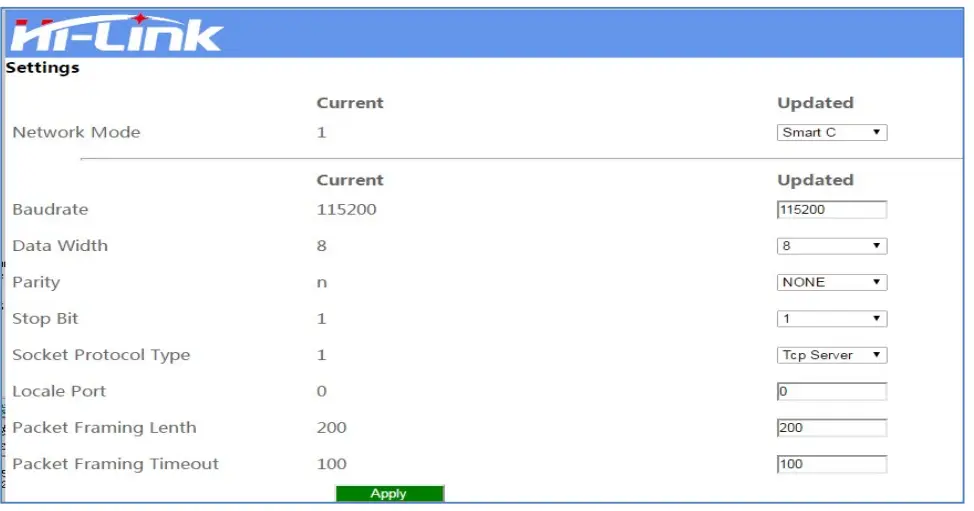Click the current Parity value n

(322, 283)
